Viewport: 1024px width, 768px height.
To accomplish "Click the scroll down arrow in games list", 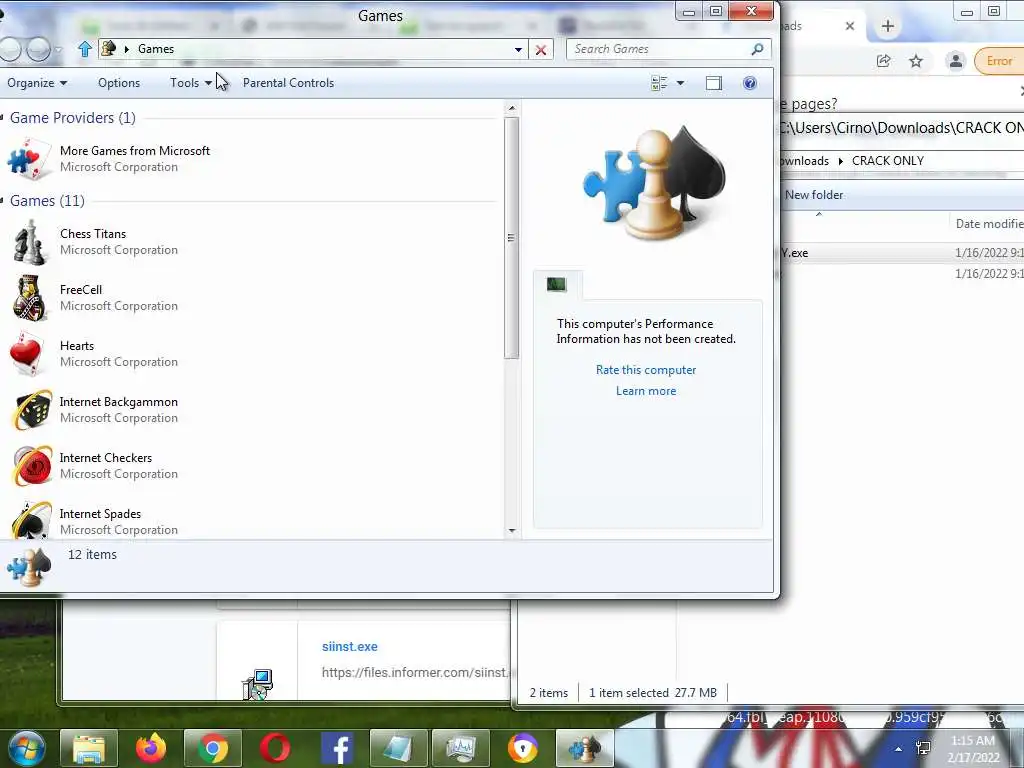I will pyautogui.click(x=511, y=530).
